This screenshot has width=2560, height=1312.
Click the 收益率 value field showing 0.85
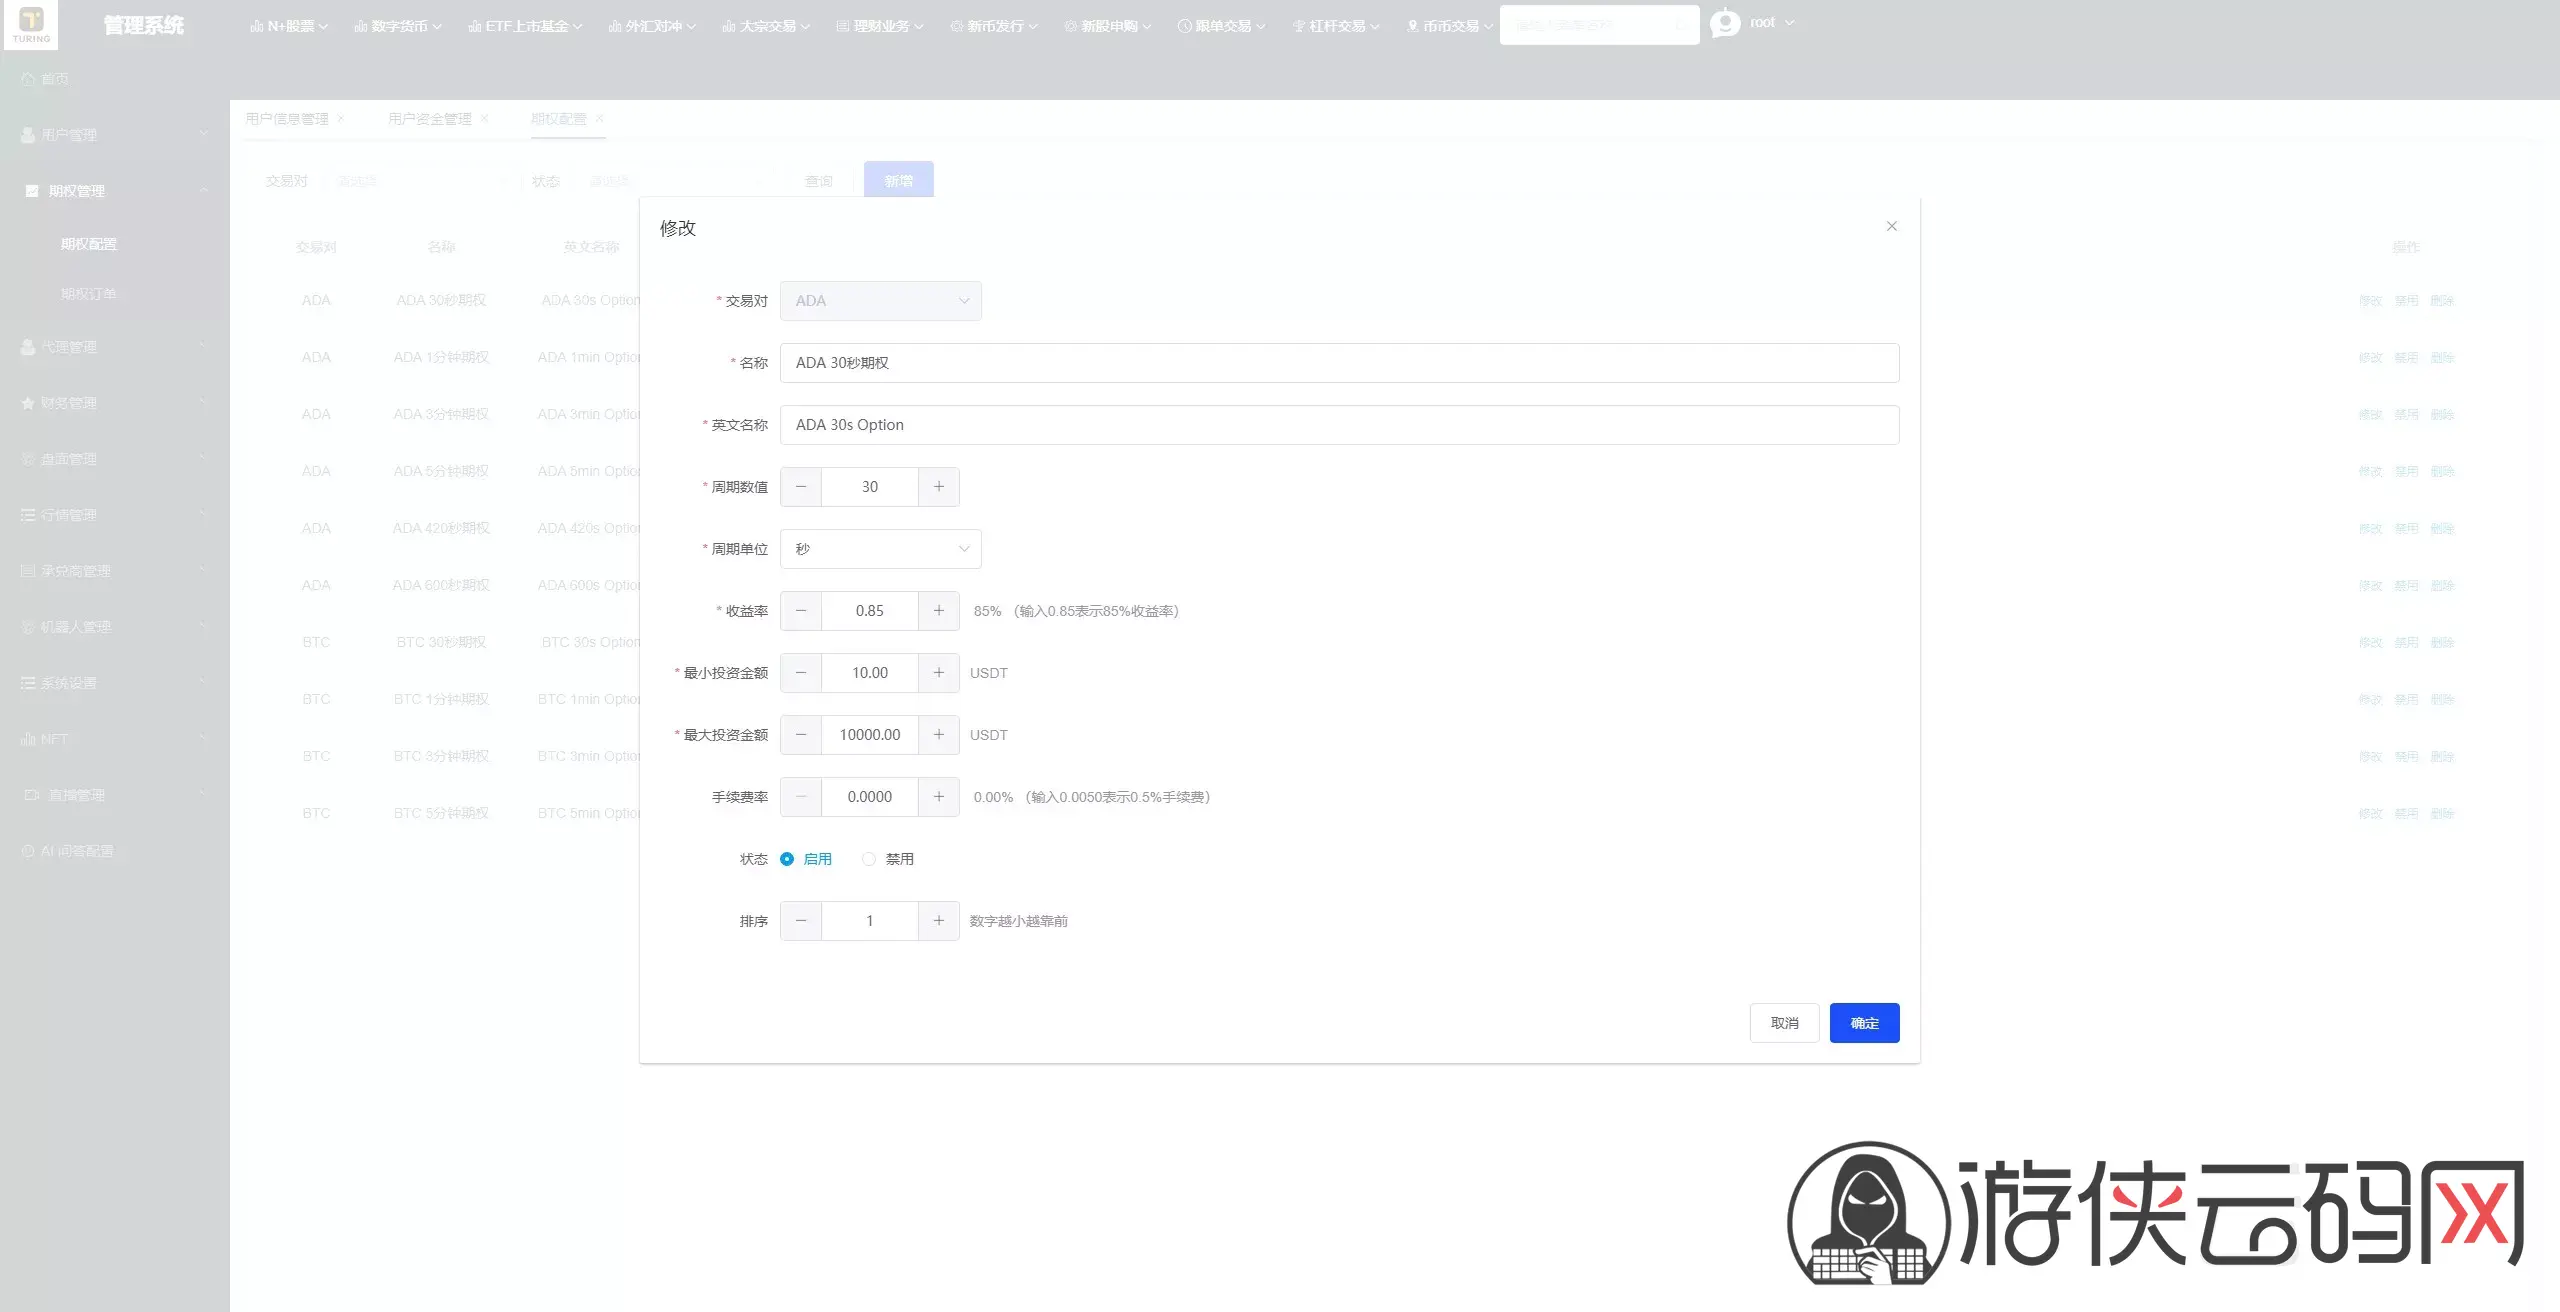pos(870,611)
